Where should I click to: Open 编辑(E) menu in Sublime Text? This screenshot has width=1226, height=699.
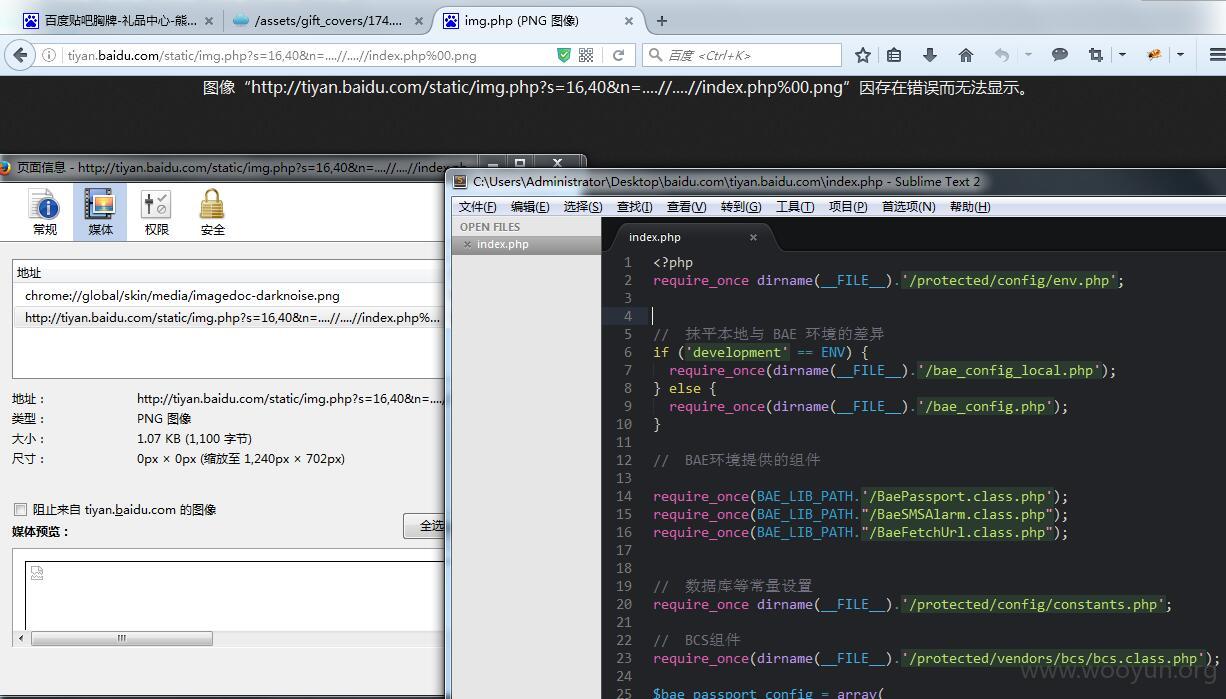(x=530, y=207)
